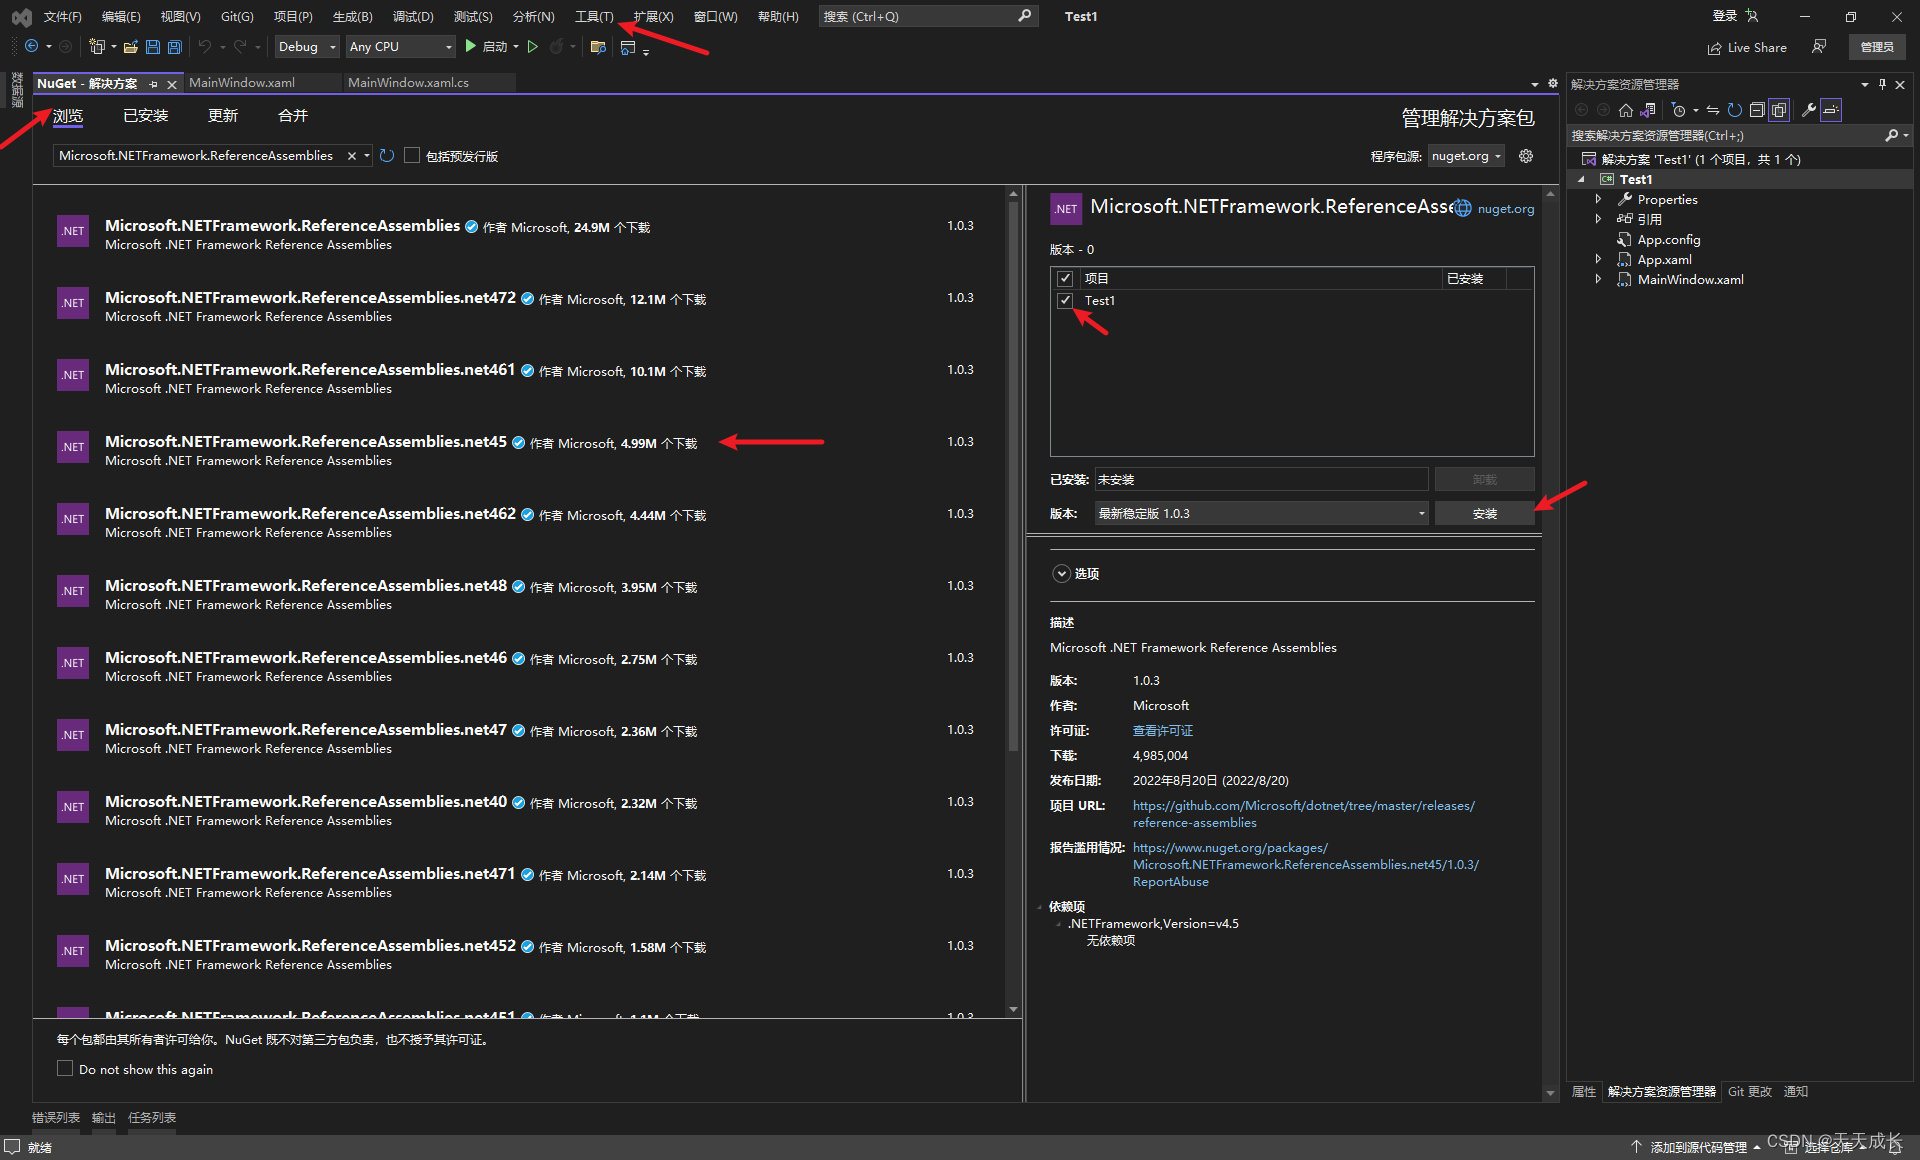Open the package version selection dropdown

(x=1262, y=513)
